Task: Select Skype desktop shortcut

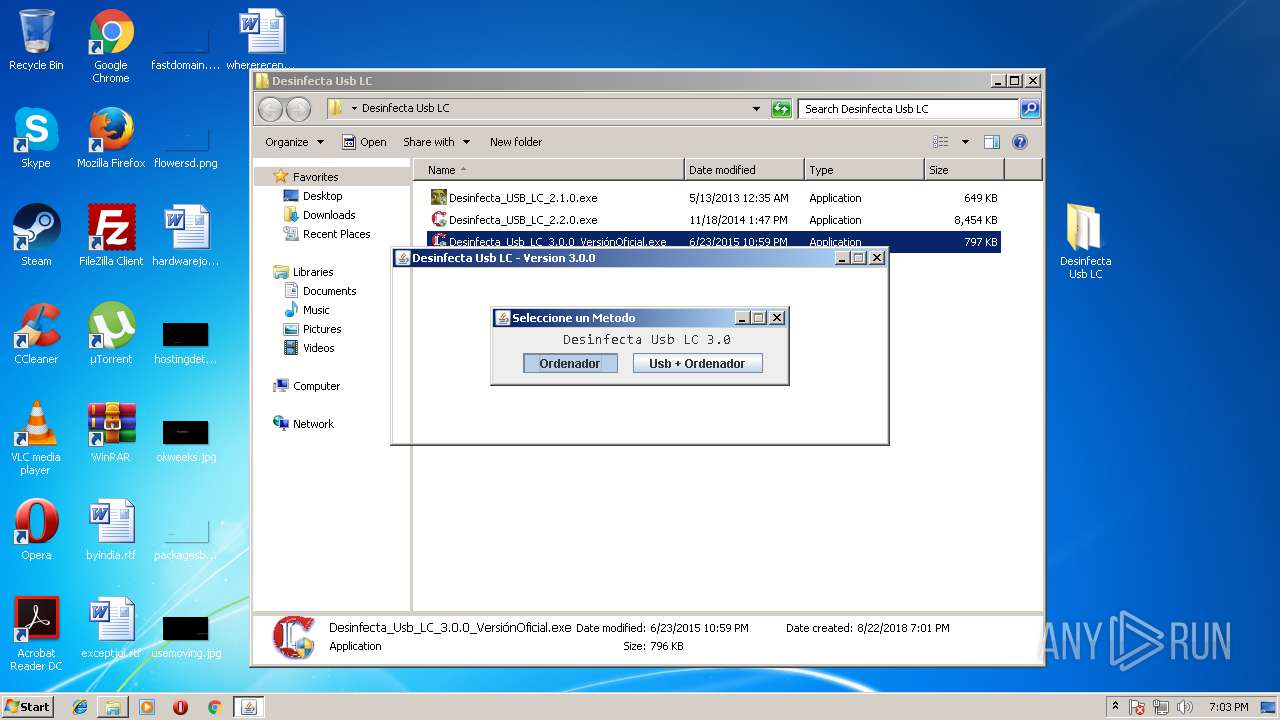Action: (36, 138)
